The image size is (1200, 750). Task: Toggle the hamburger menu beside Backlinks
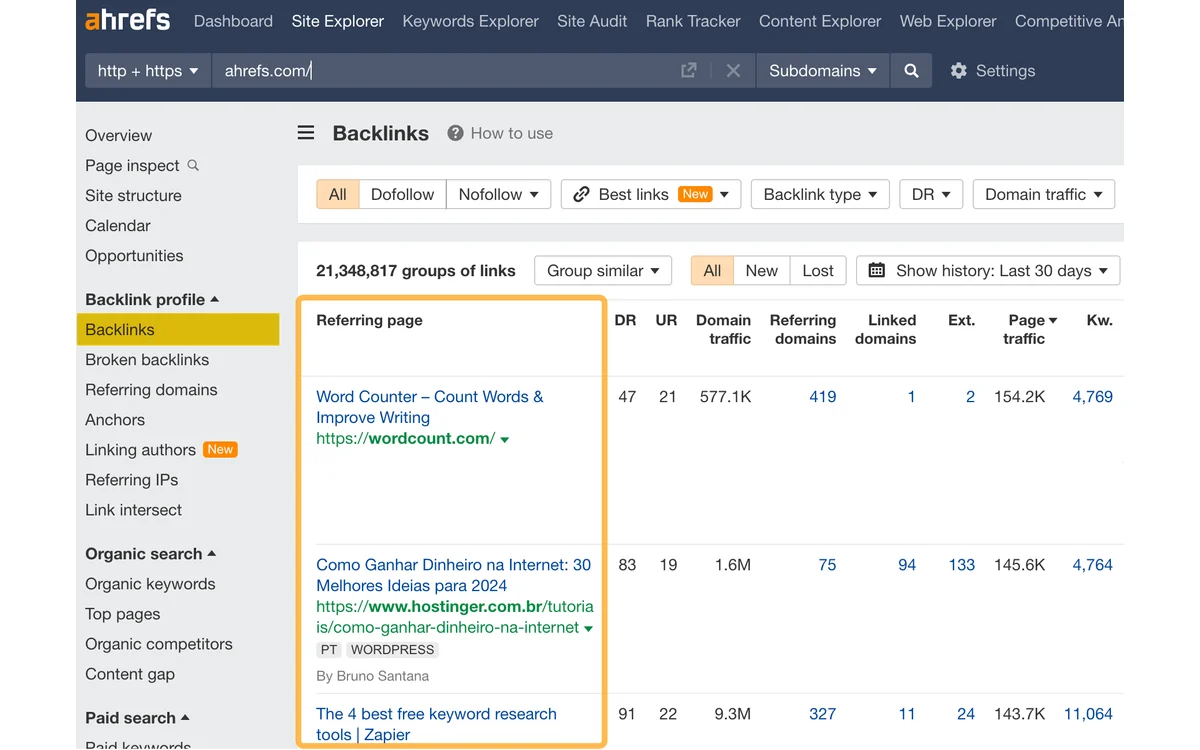tap(306, 133)
